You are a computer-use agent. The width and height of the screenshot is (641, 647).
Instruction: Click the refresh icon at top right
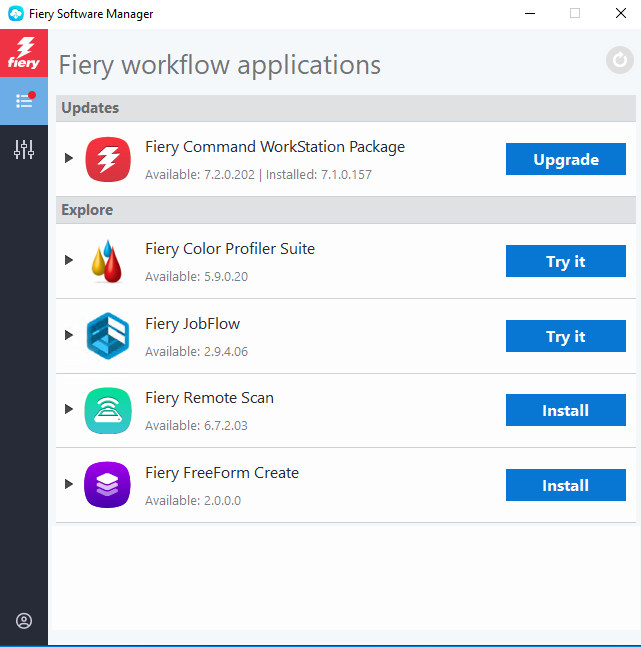tap(620, 61)
